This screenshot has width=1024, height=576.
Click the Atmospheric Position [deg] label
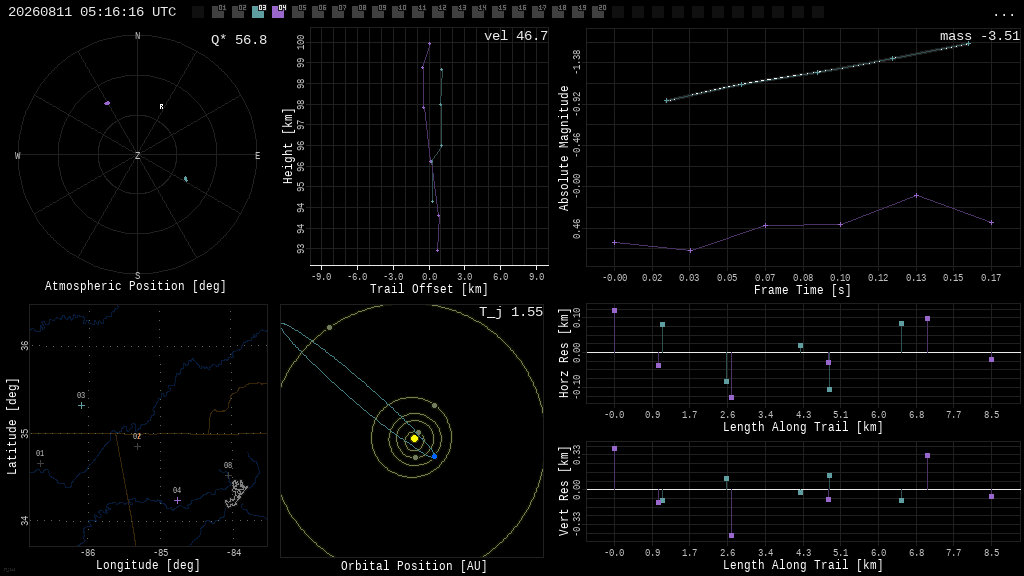(135, 286)
